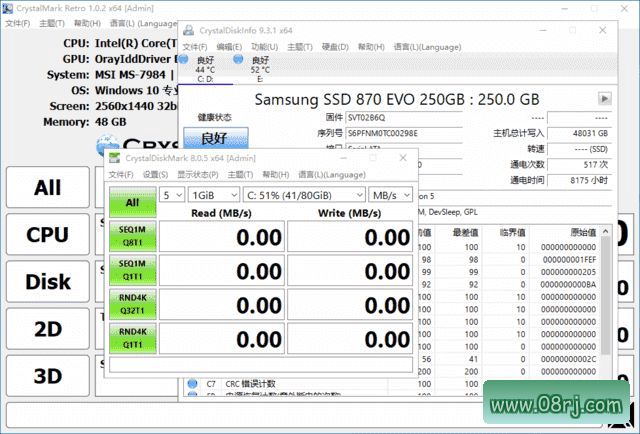Click the CrystalDiskInfo title bar app icon
This screenshot has width=640, height=434.
point(187,32)
